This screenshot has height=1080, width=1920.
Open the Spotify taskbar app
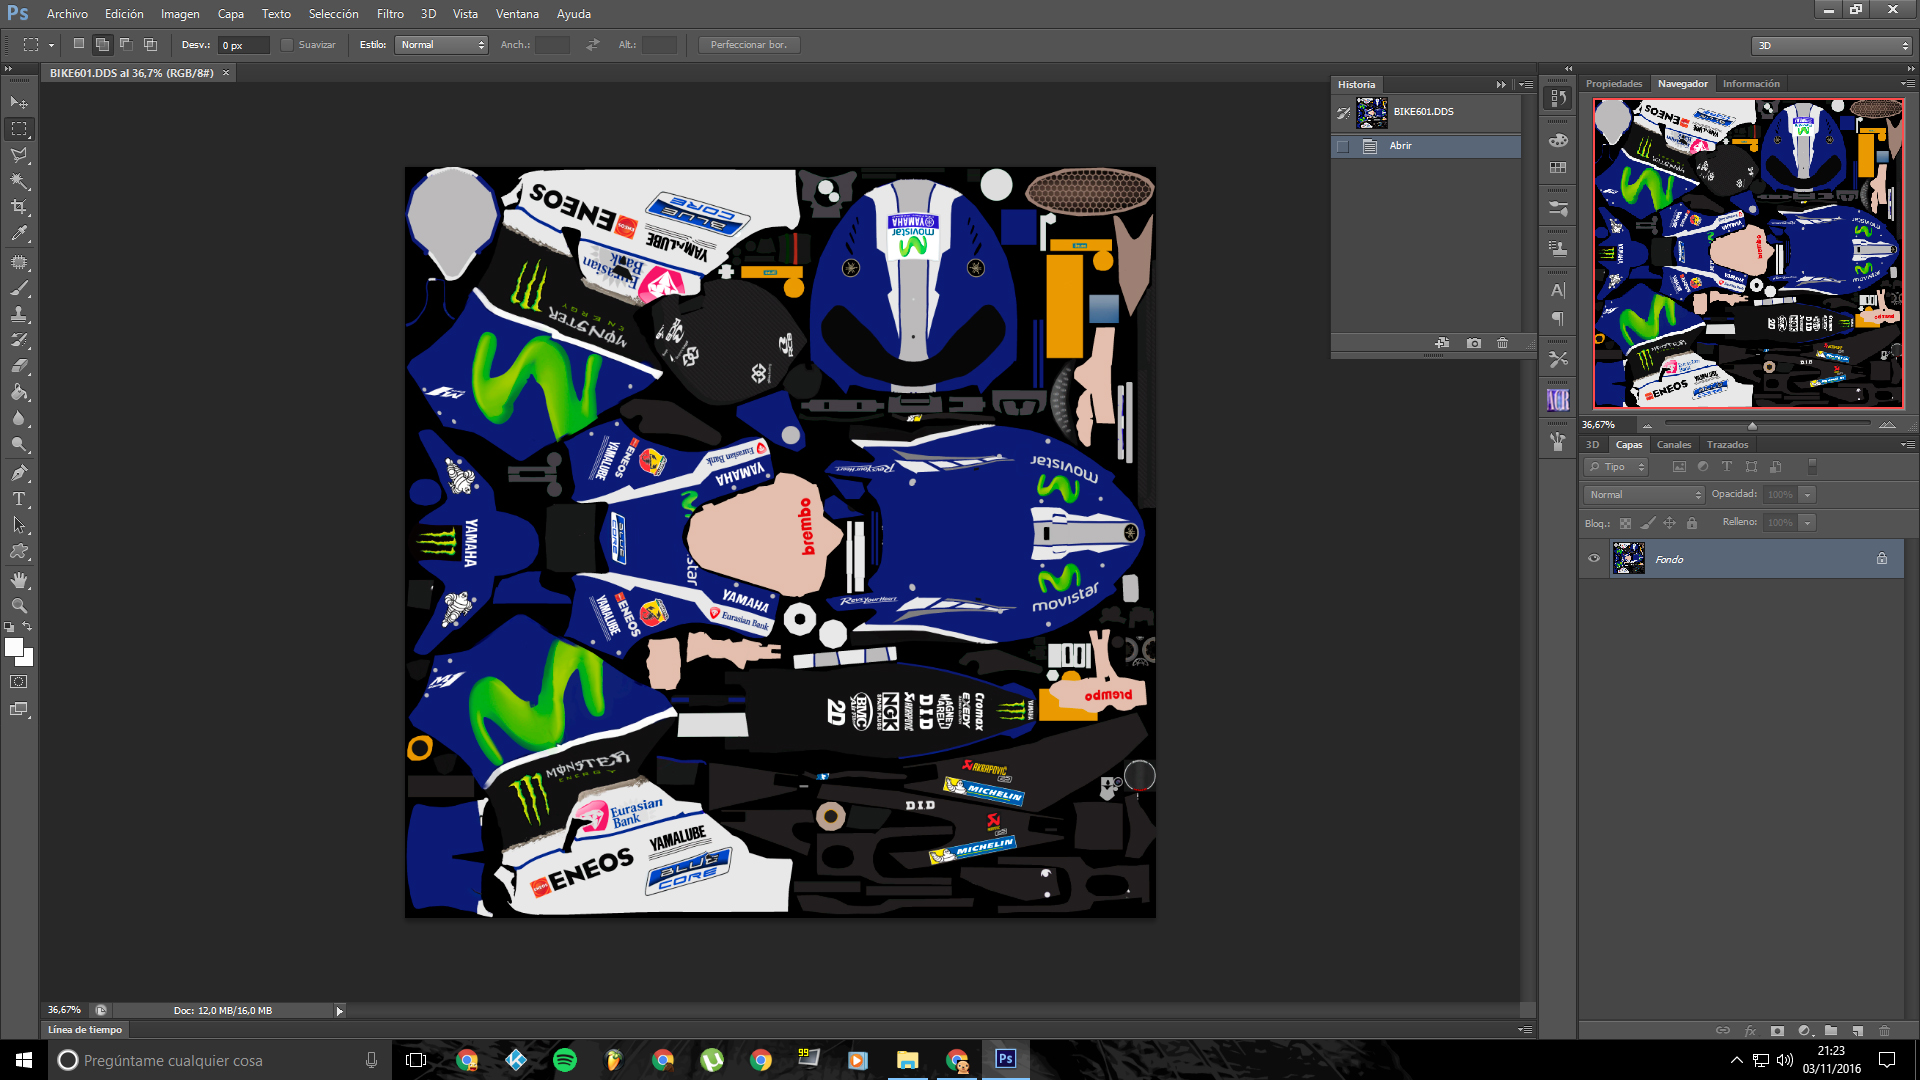(x=565, y=1060)
